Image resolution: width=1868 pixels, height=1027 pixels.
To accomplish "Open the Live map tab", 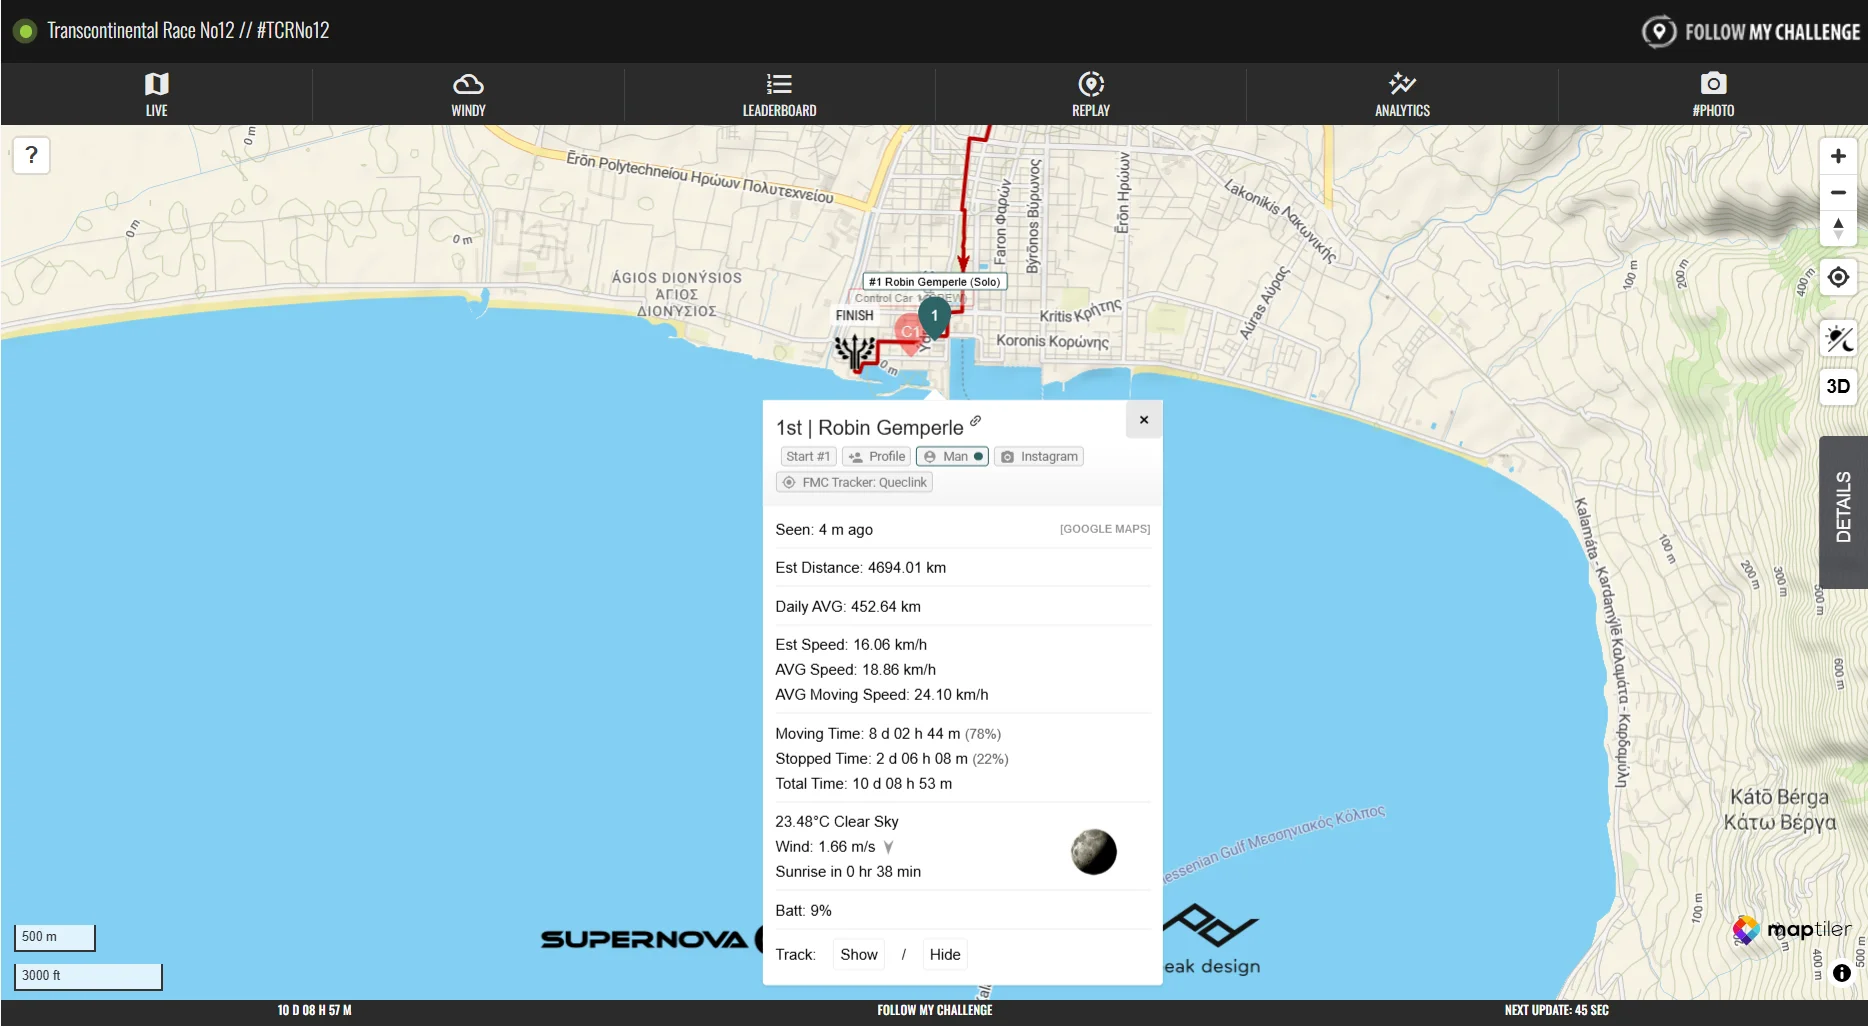I will (156, 94).
